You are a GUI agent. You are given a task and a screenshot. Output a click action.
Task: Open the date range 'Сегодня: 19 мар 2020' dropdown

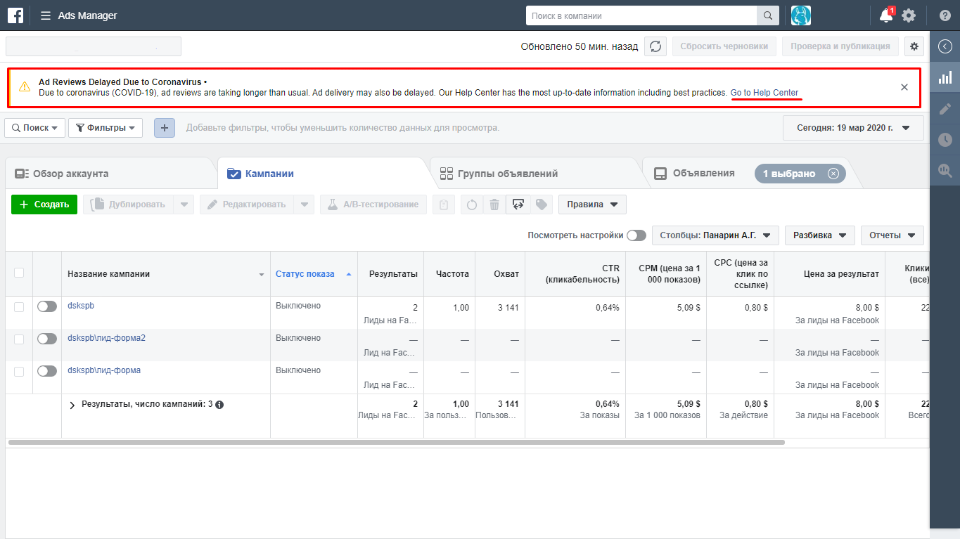pyautogui.click(x=852, y=128)
